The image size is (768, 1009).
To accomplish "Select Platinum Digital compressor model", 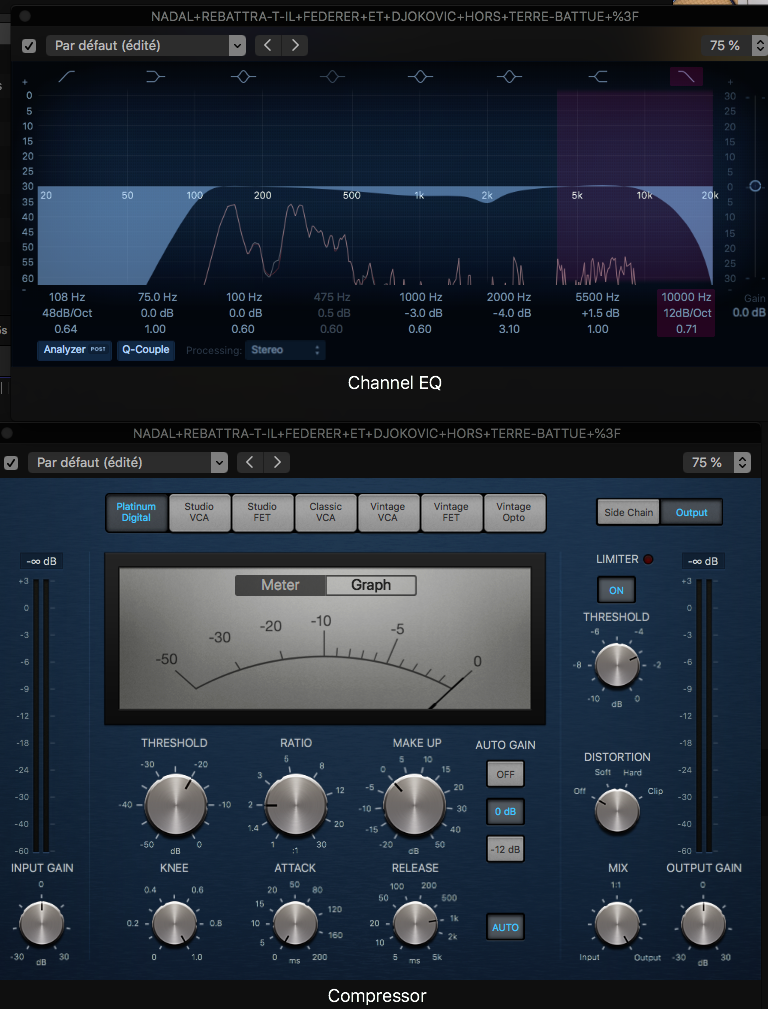I will (x=136, y=512).
